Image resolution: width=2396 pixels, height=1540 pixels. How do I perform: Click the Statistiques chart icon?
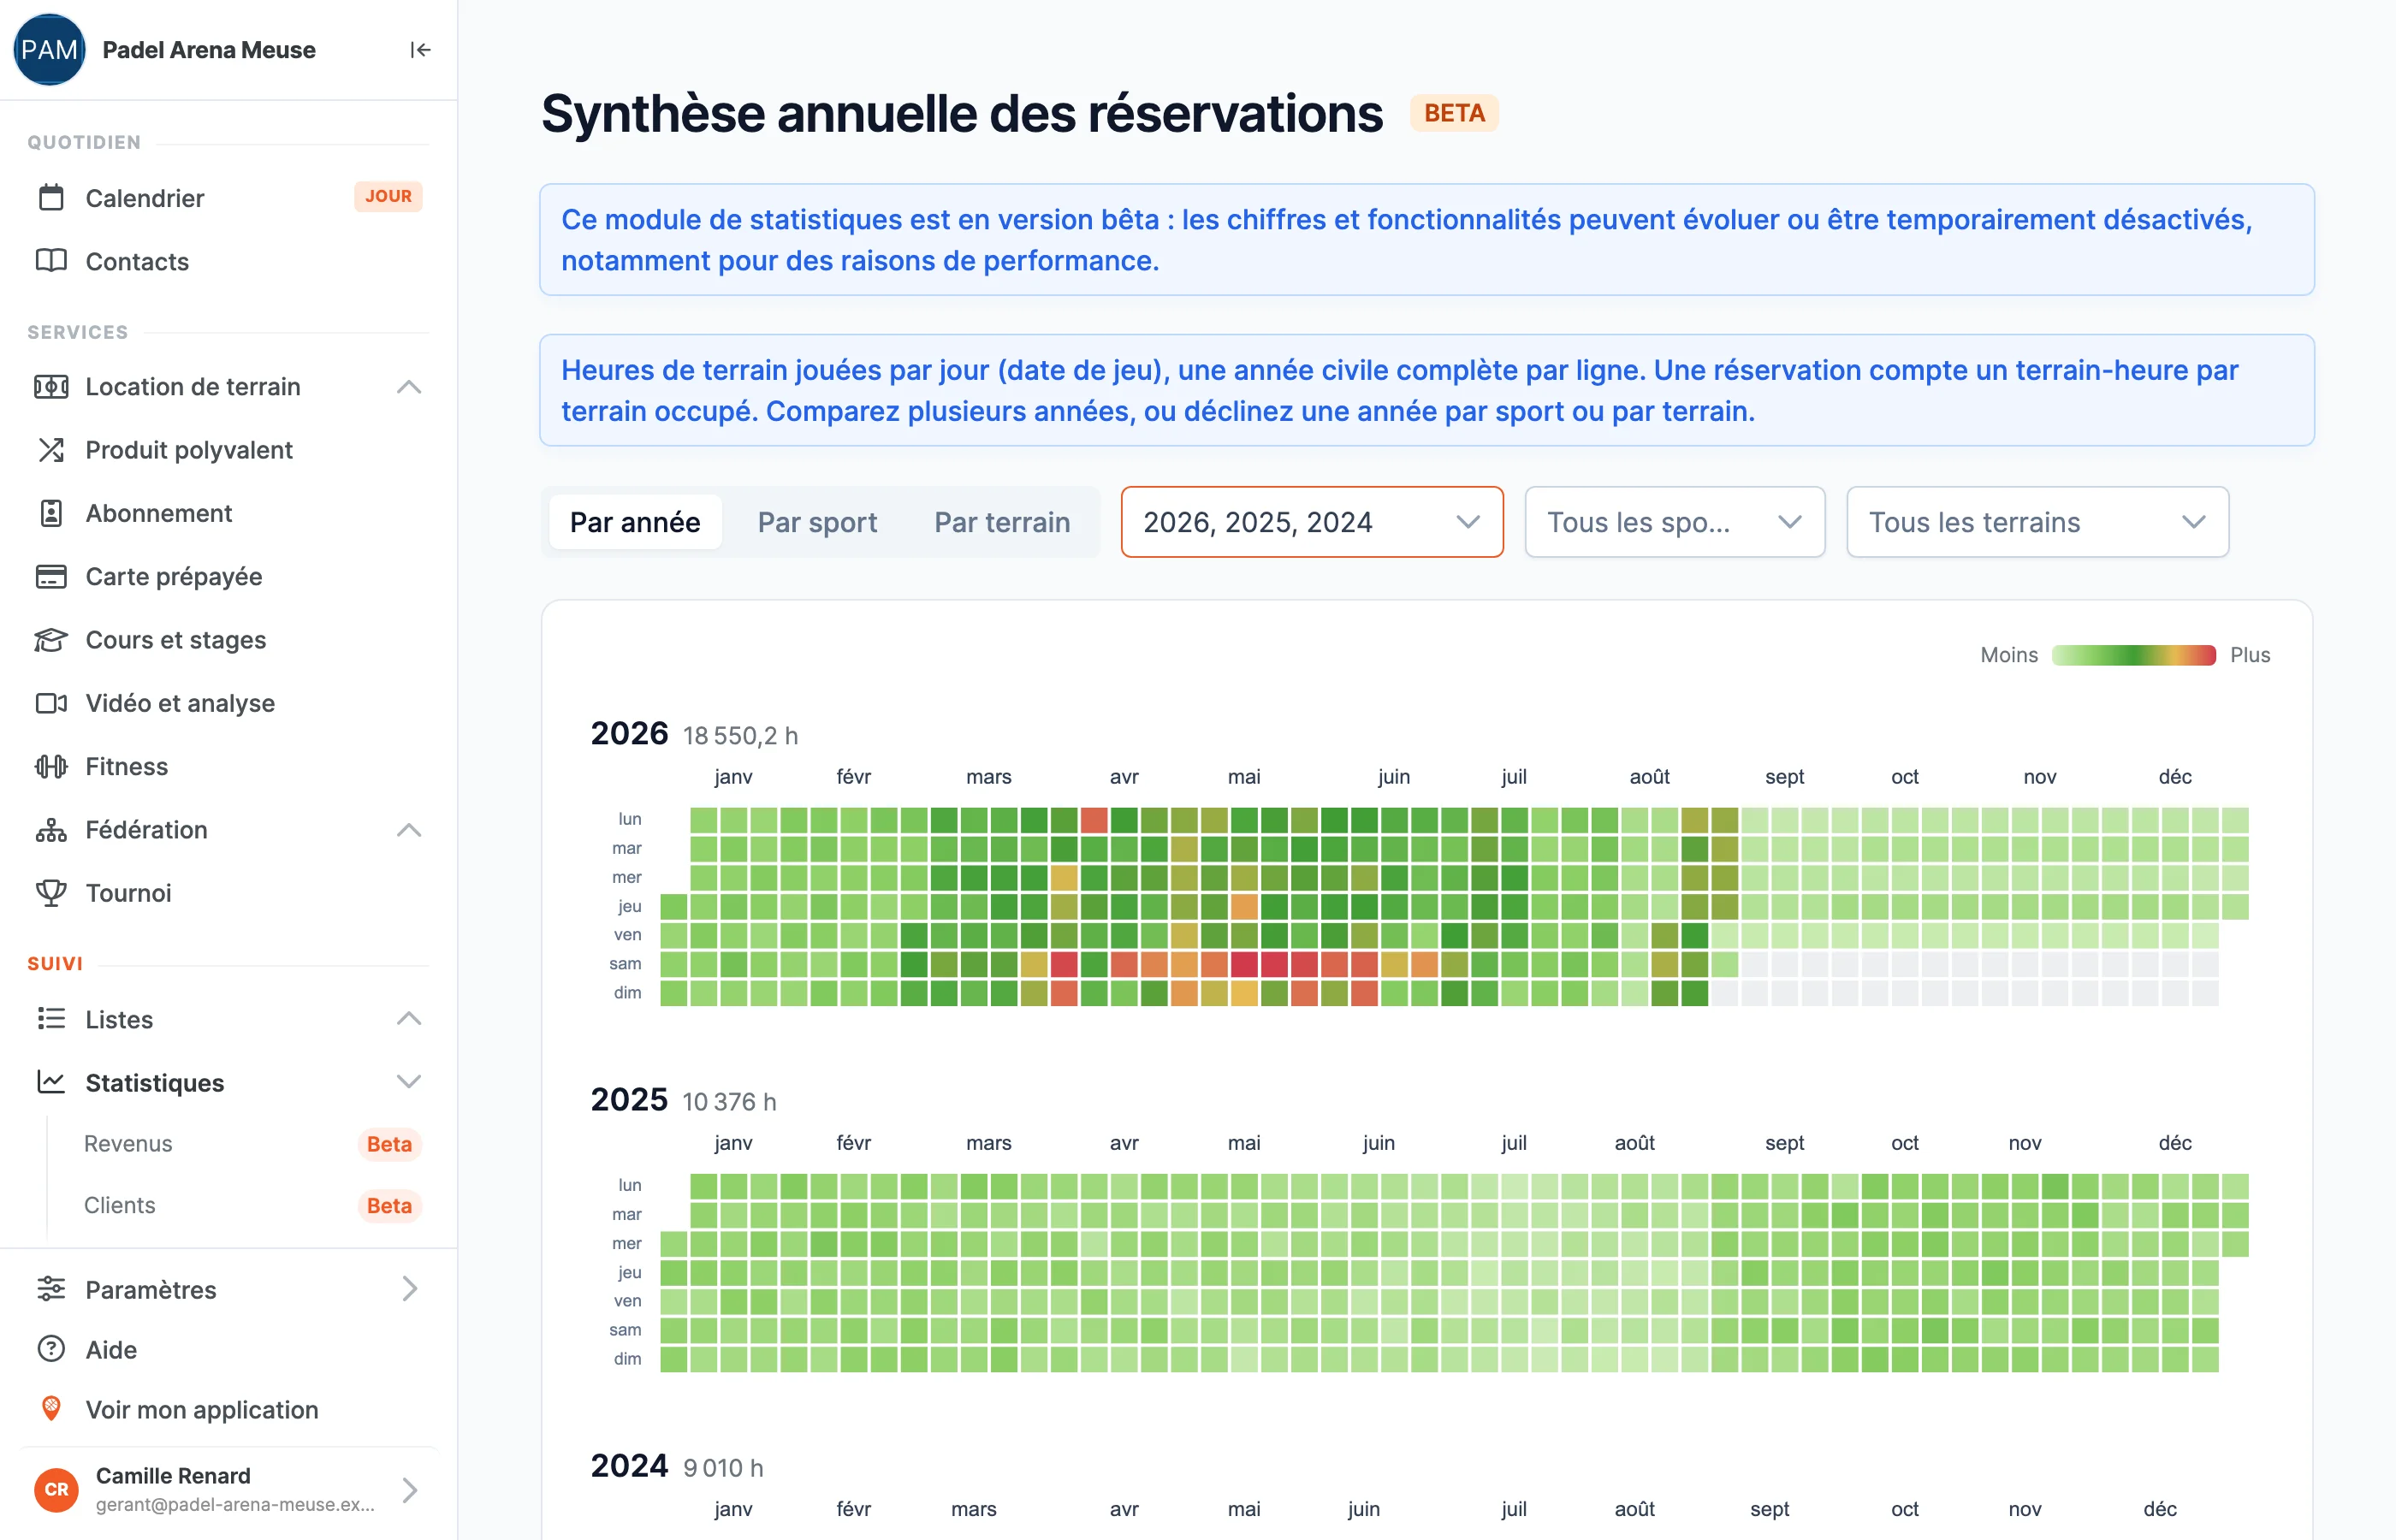tap(51, 1082)
